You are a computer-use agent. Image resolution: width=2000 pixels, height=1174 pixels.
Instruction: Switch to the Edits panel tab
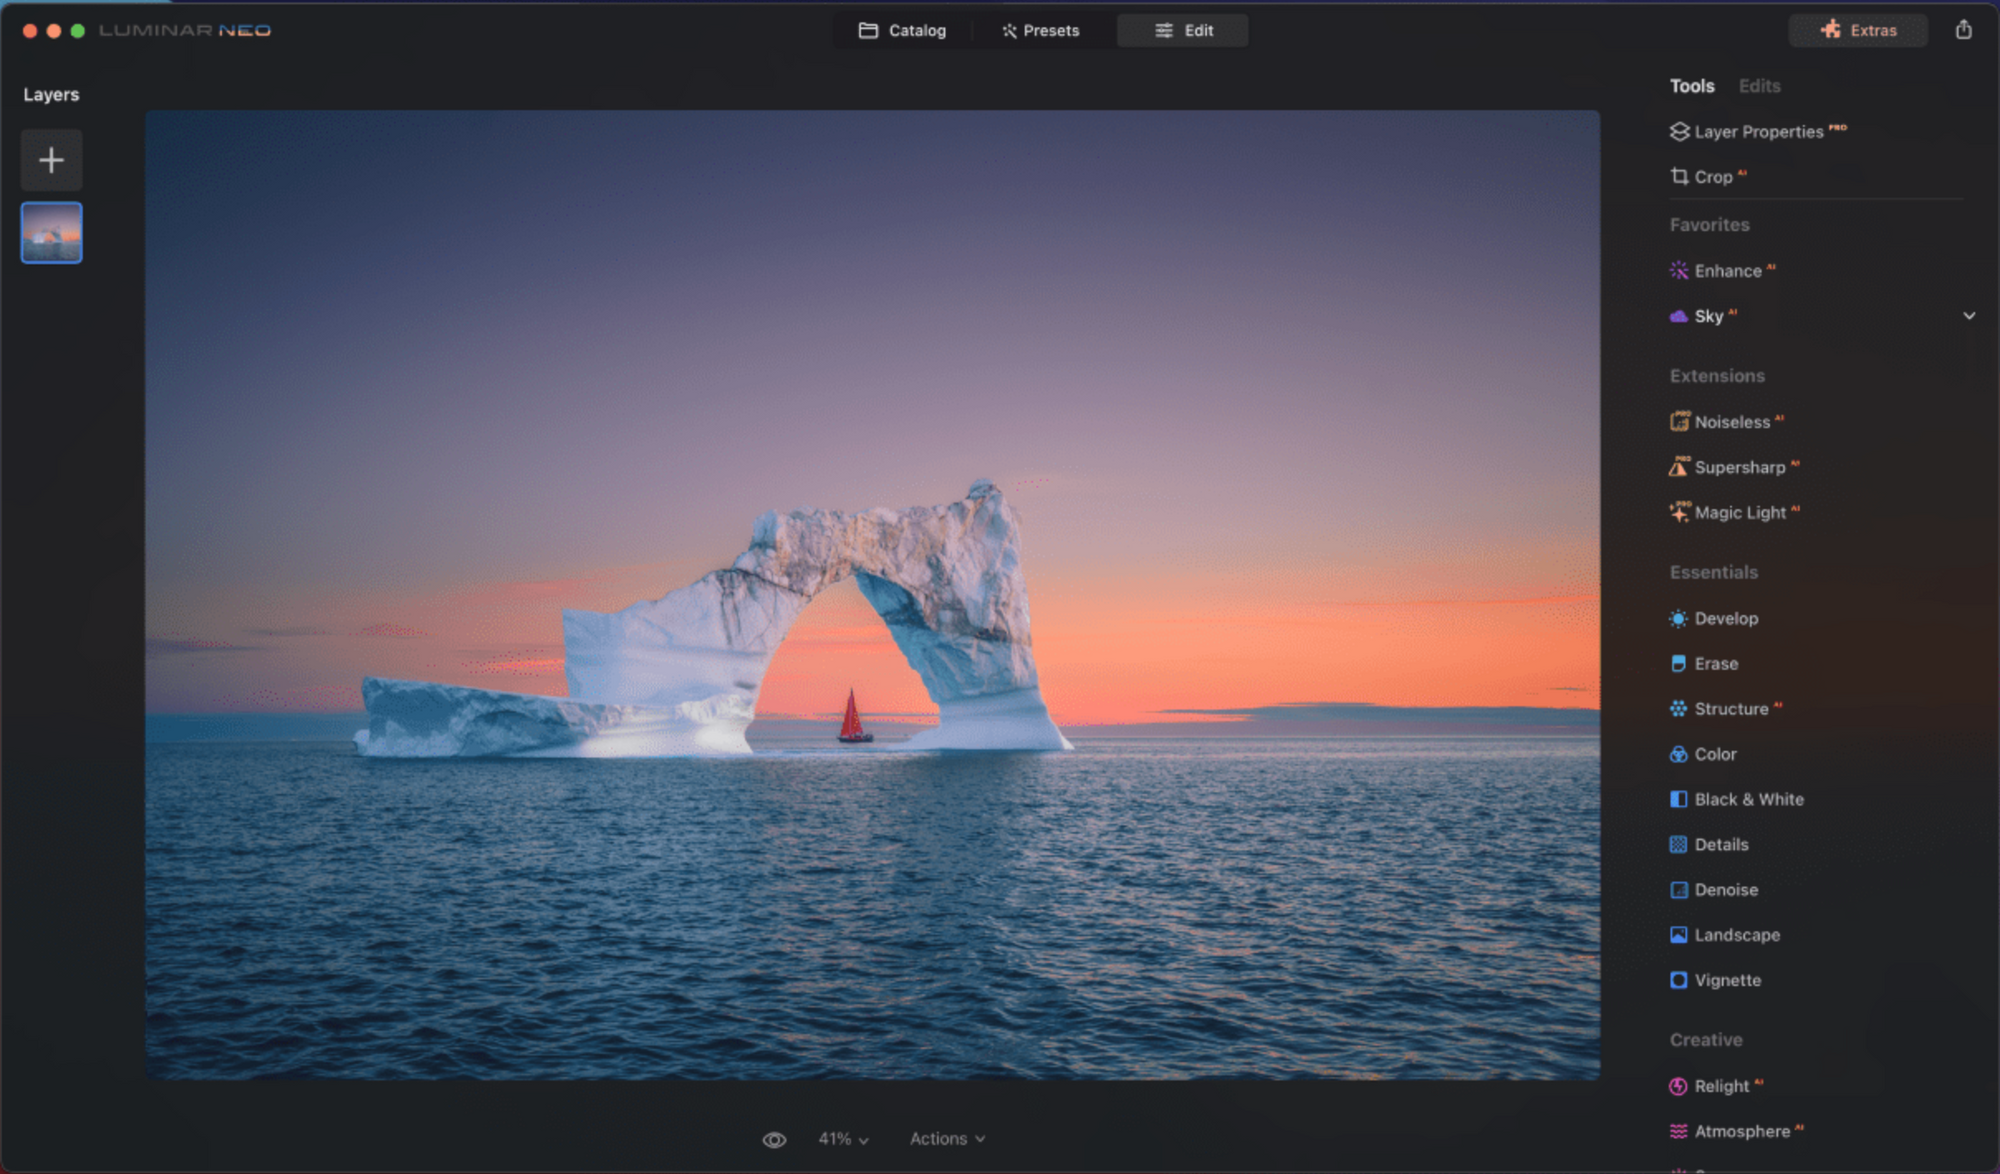(1759, 86)
